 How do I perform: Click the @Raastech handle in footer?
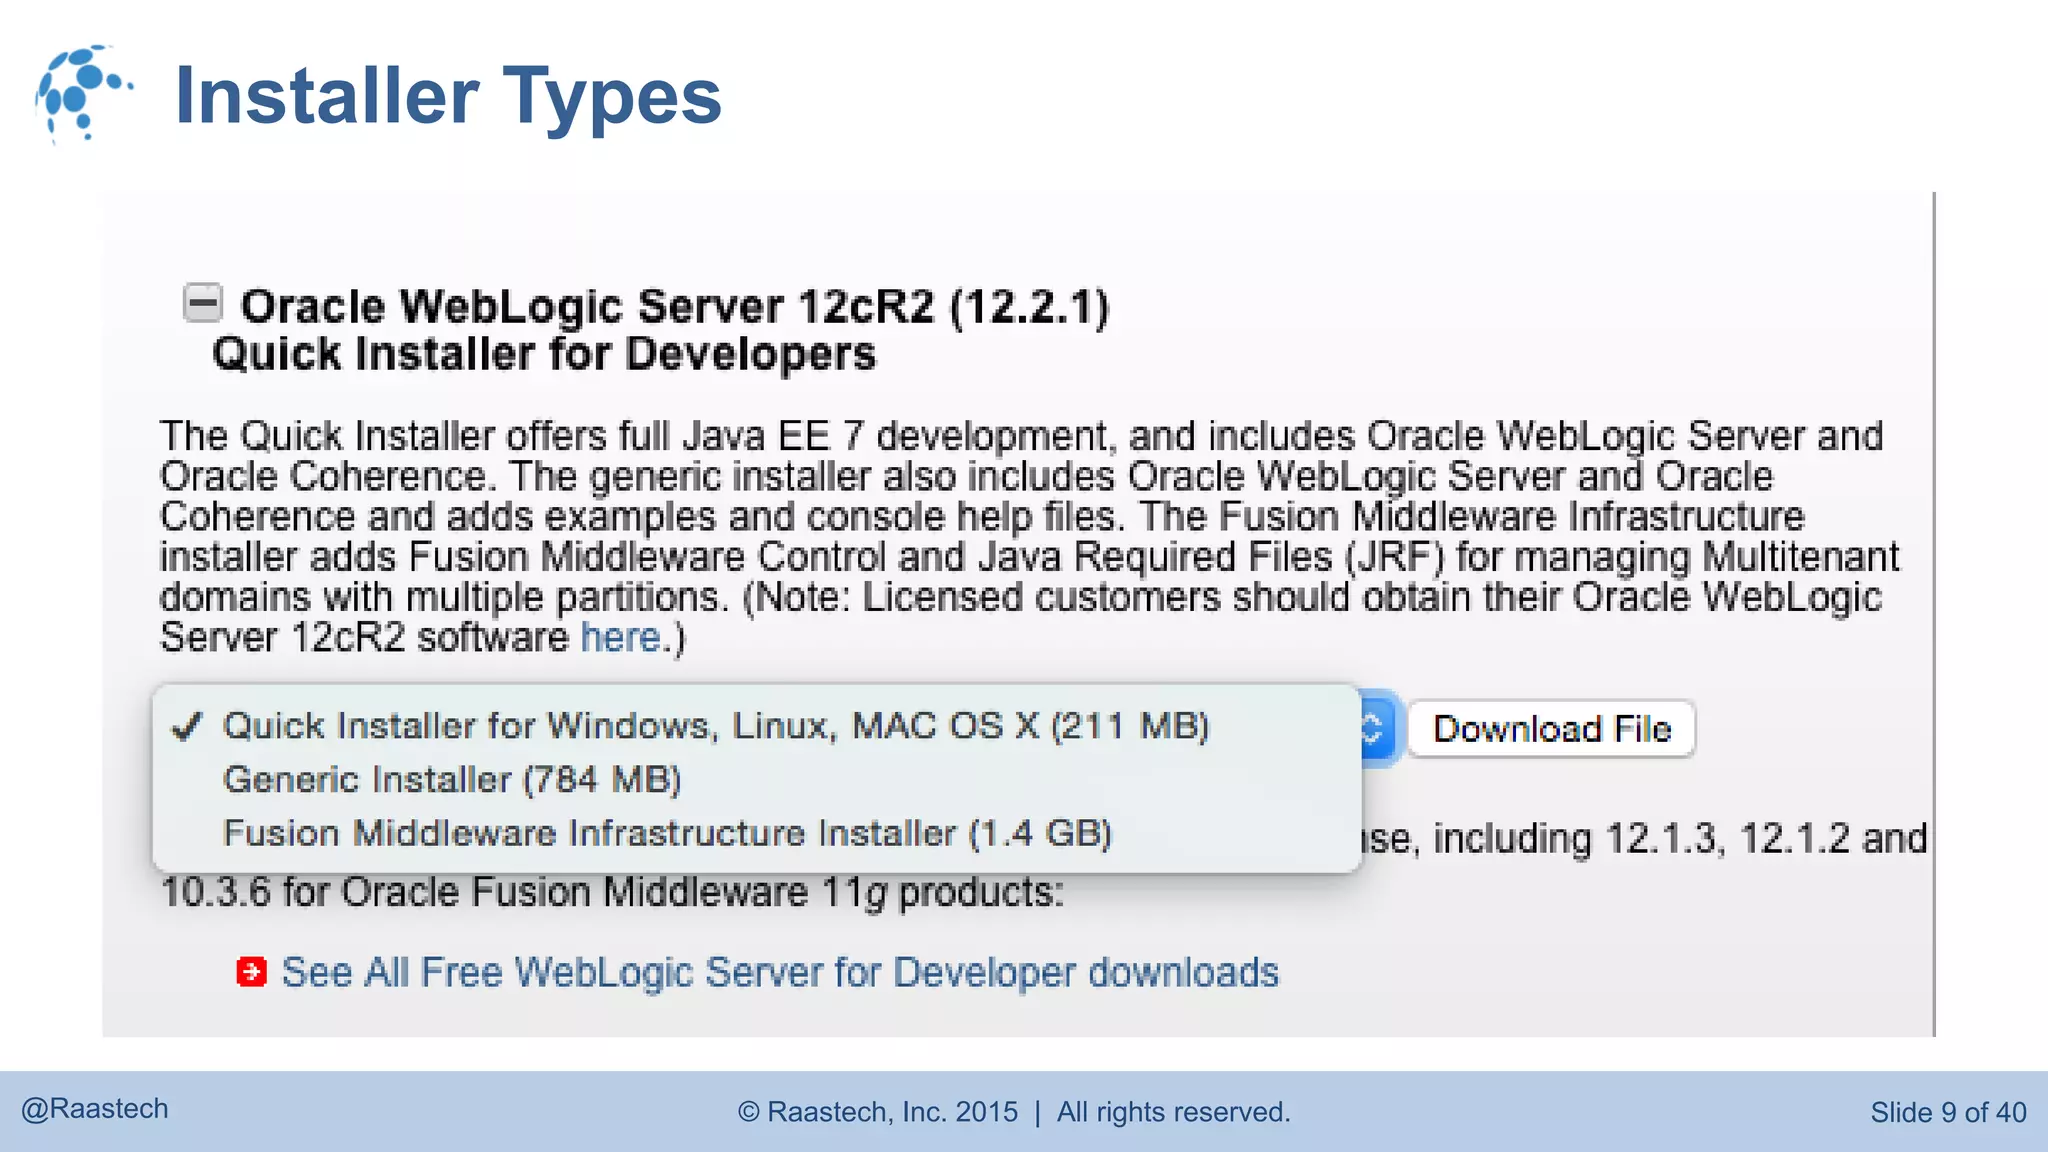pyautogui.click(x=95, y=1109)
